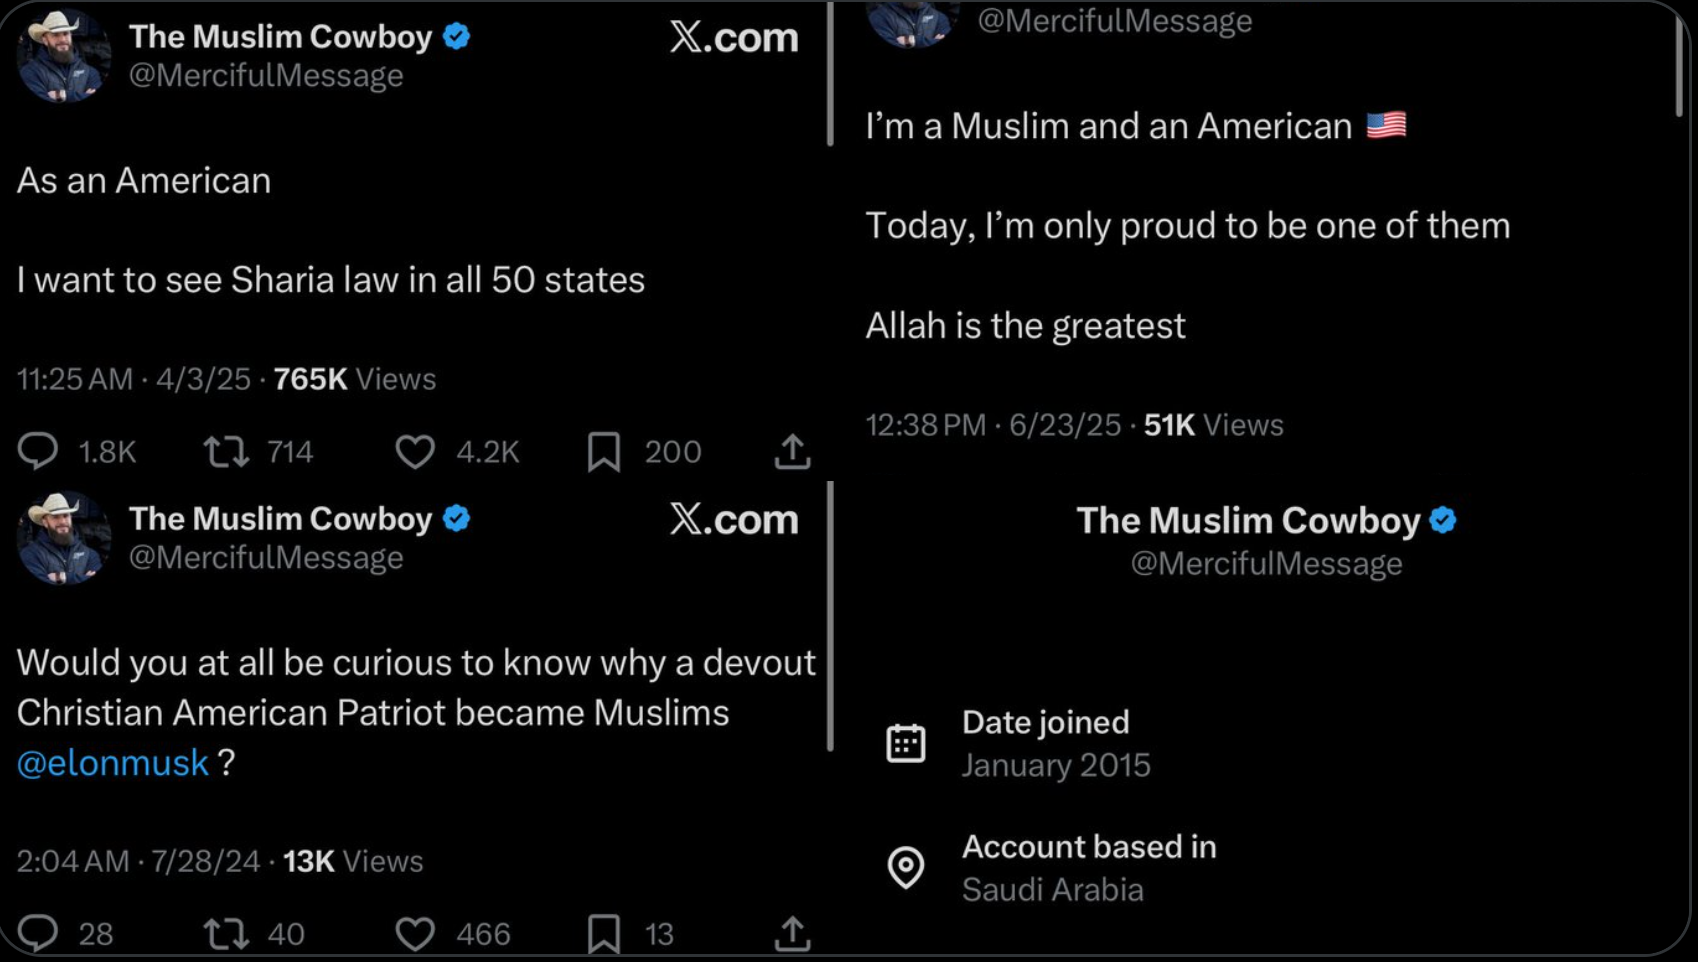Click the calendar icon beside Date joined
Image resolution: width=1698 pixels, height=962 pixels.
tap(906, 743)
